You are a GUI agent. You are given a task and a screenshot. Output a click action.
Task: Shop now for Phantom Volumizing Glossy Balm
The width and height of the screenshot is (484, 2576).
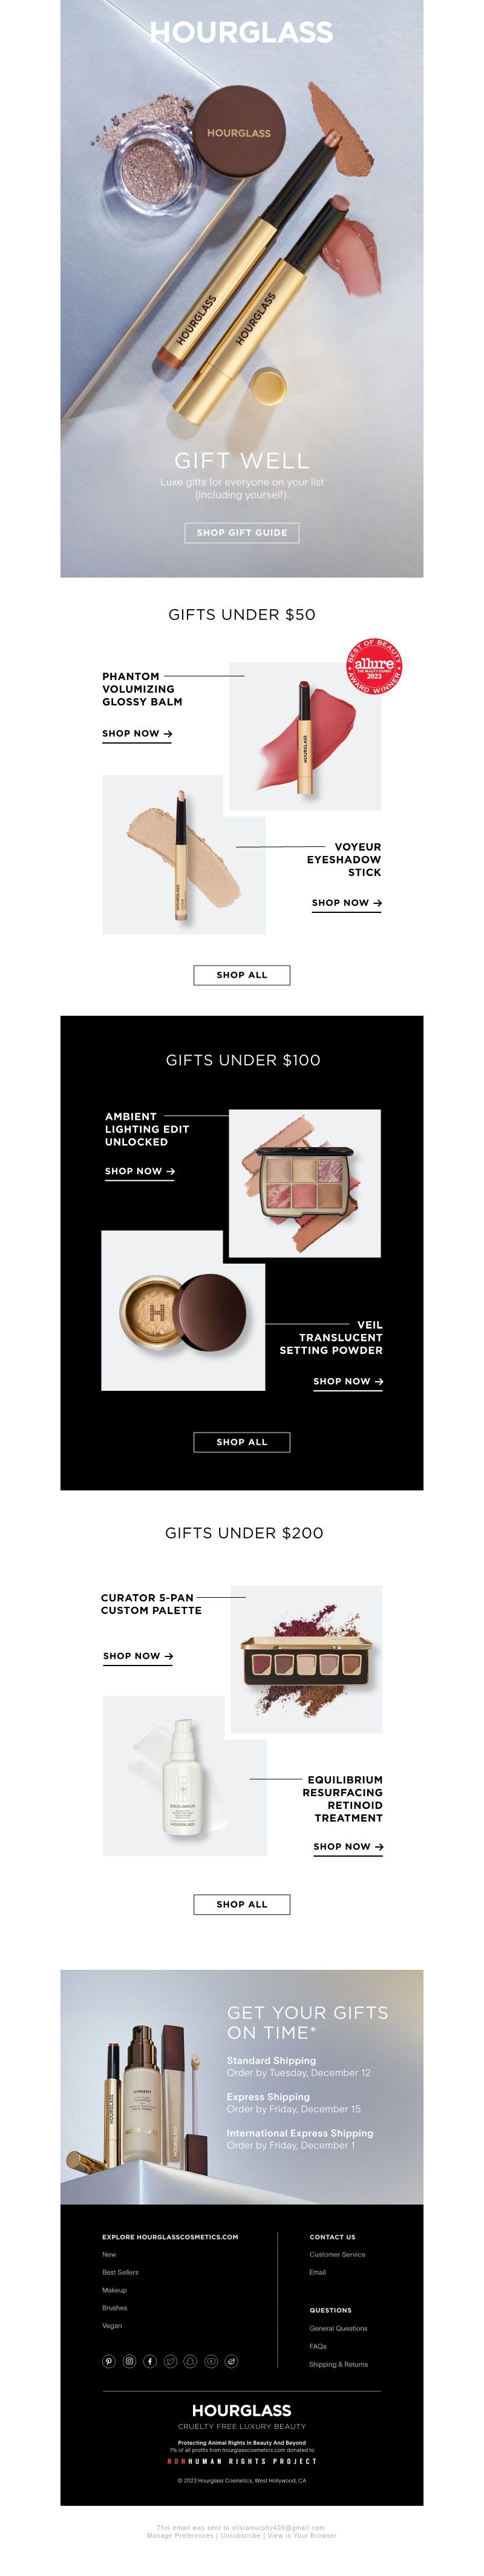click(137, 734)
